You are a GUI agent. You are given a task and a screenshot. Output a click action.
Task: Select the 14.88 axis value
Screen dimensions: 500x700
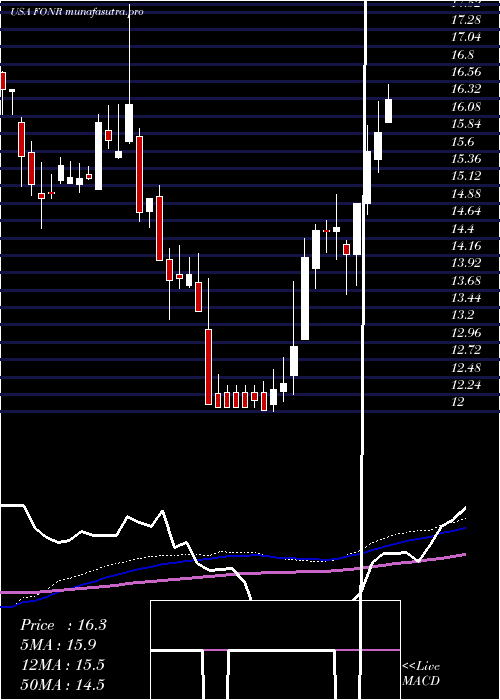click(x=466, y=193)
